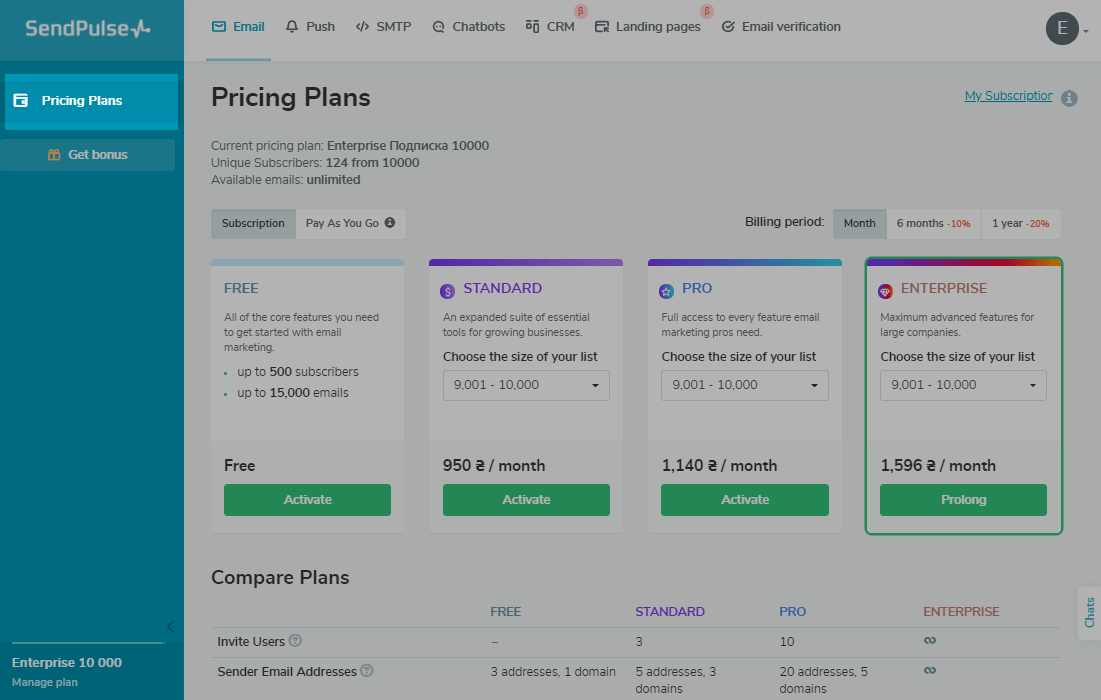Viewport: 1101px width, 700px height.
Task: Select the 6 months billing period
Action: click(934, 223)
